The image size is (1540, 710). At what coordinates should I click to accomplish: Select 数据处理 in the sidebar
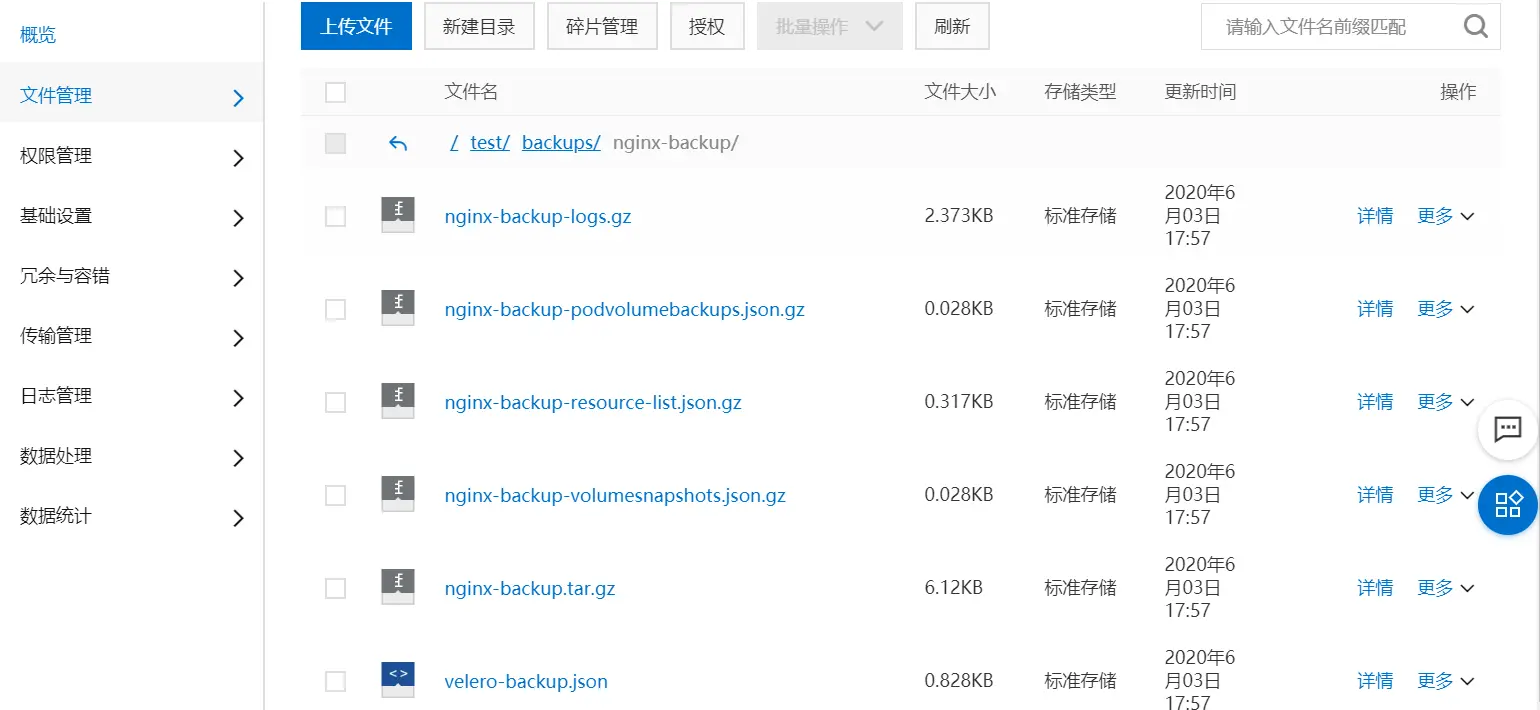tap(56, 455)
